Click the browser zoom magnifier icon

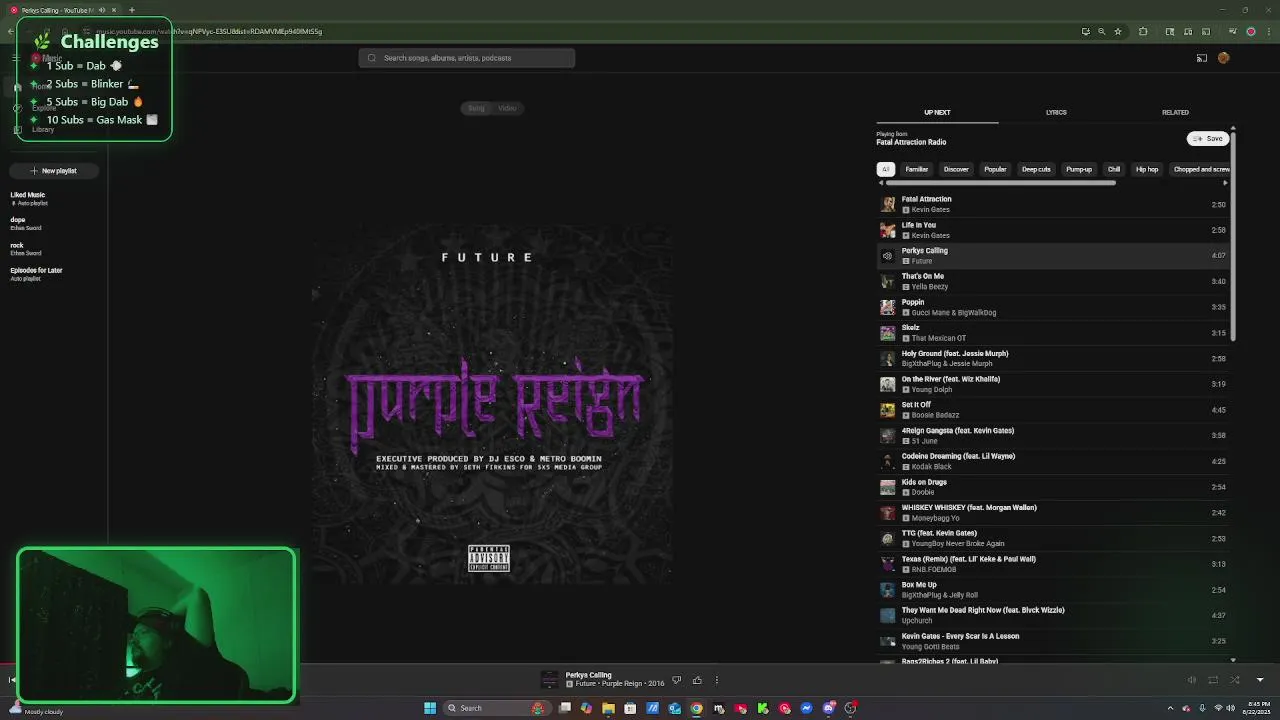(x=1102, y=31)
